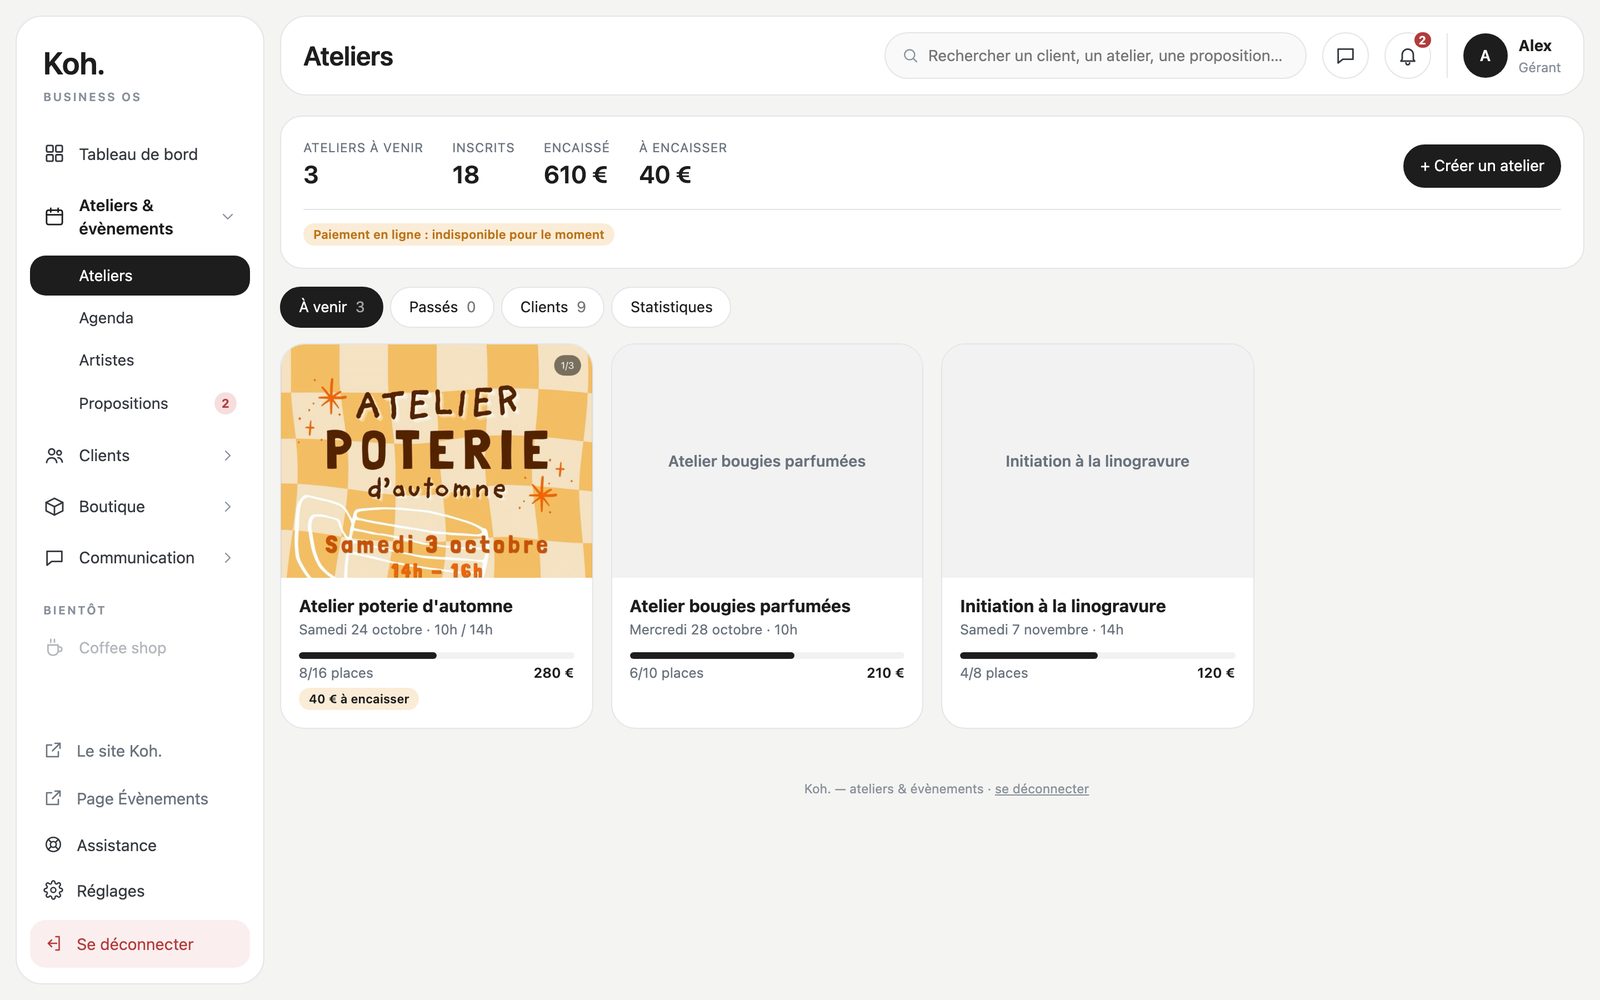
Task: Expand the Boutique sidebar chevron
Action: pos(228,507)
